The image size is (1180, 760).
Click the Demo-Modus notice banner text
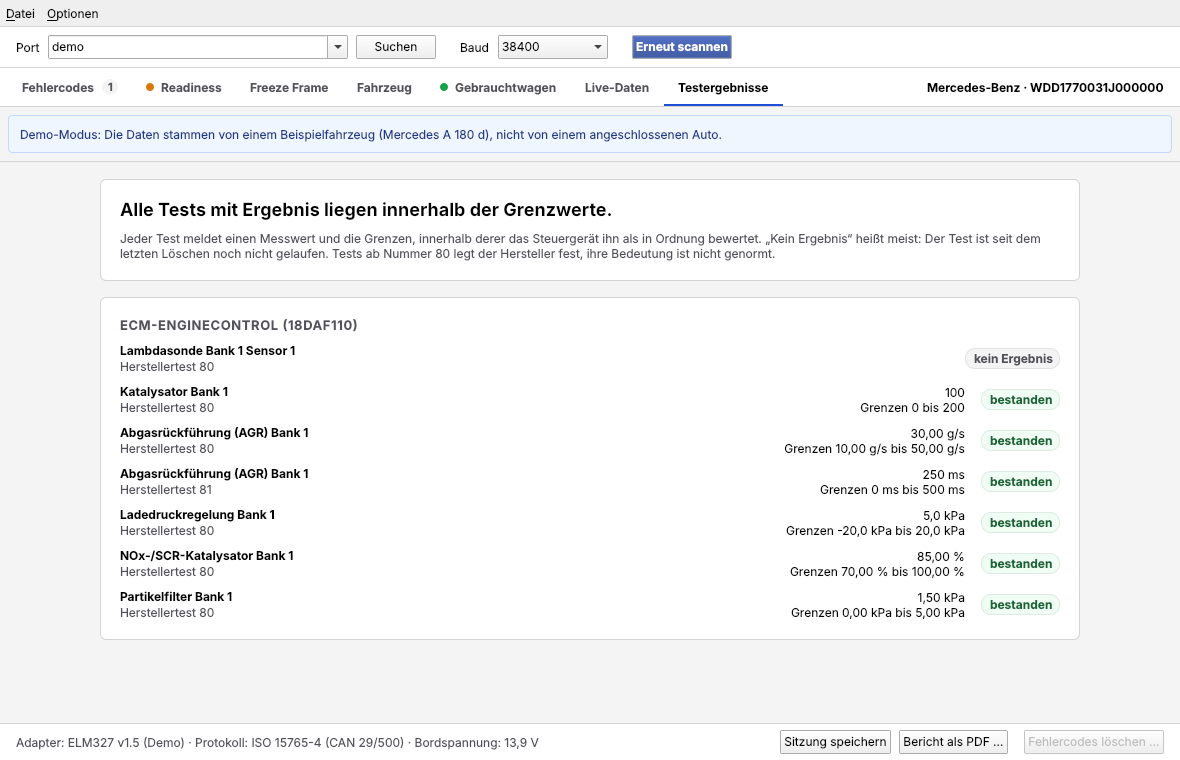pos(370,135)
